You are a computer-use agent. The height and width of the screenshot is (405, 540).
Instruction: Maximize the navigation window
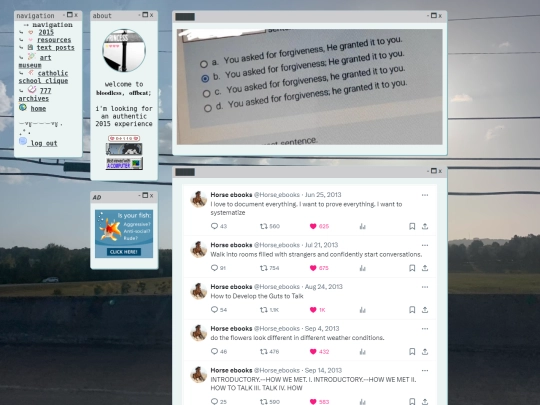70,15
